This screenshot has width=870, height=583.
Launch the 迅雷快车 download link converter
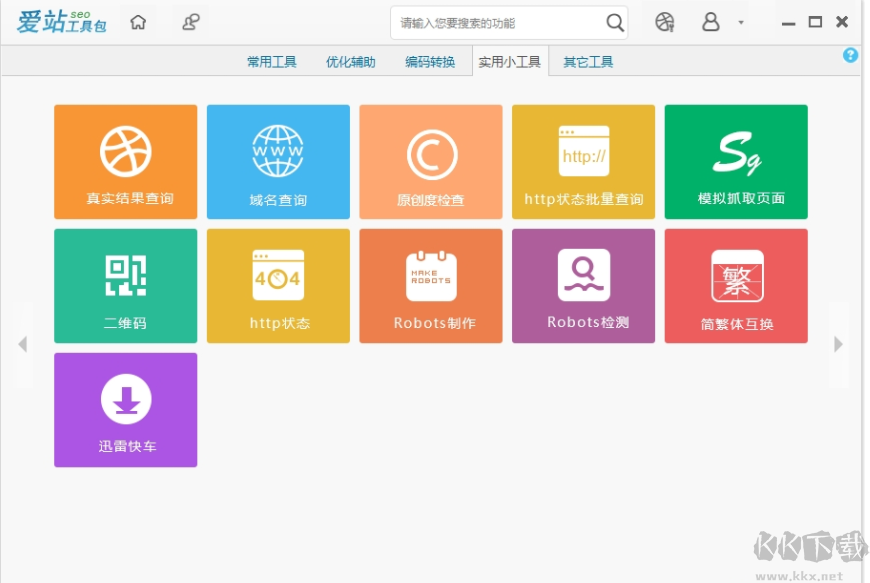125,409
